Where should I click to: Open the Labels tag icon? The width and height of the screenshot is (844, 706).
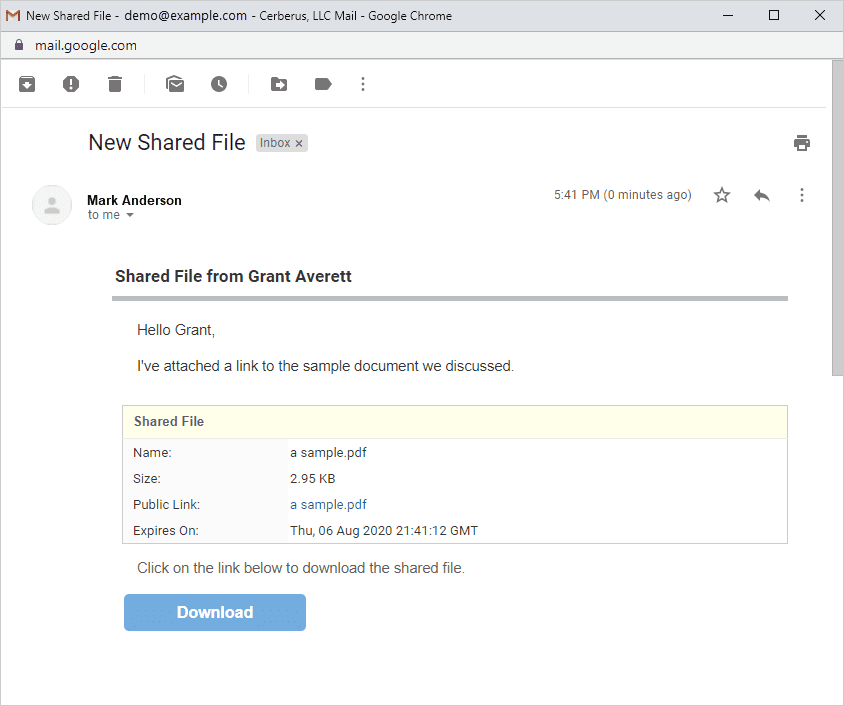click(323, 85)
